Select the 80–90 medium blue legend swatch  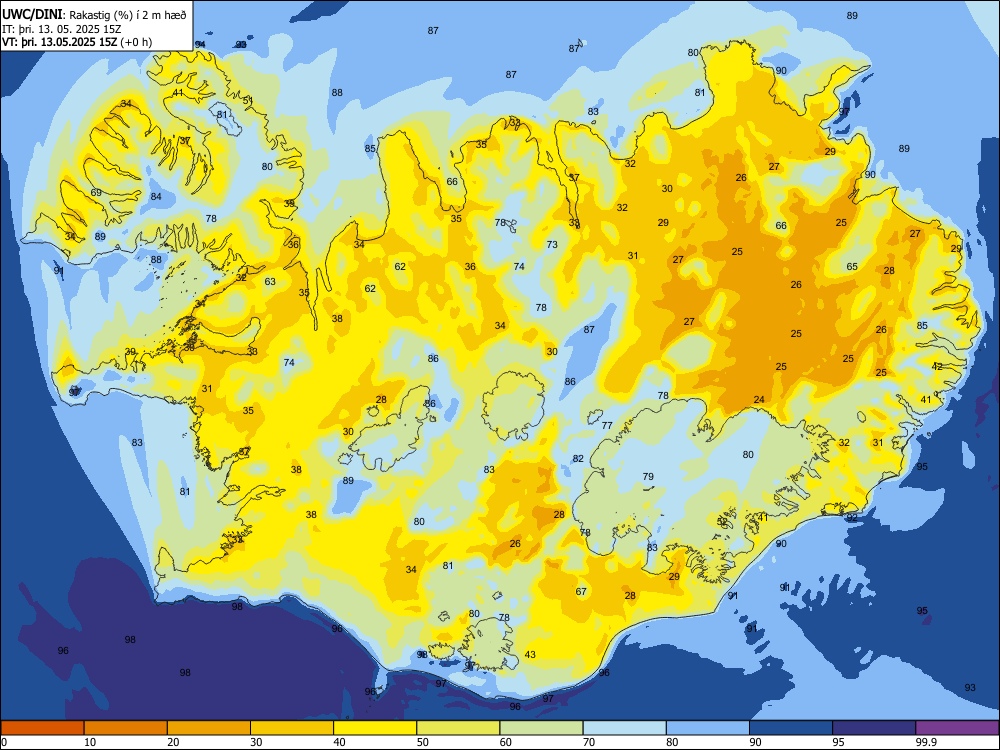[x=708, y=728]
